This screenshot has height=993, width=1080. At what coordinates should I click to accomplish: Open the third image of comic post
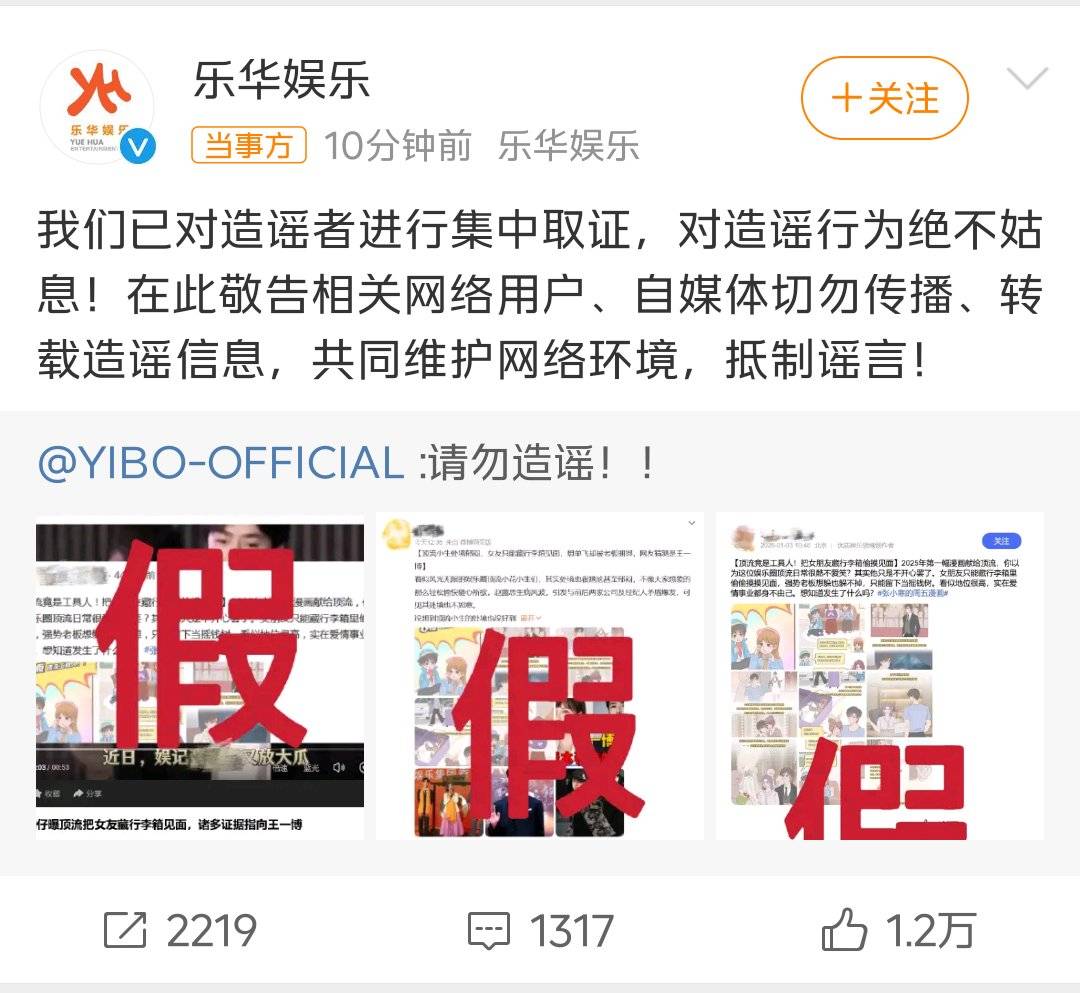880,676
